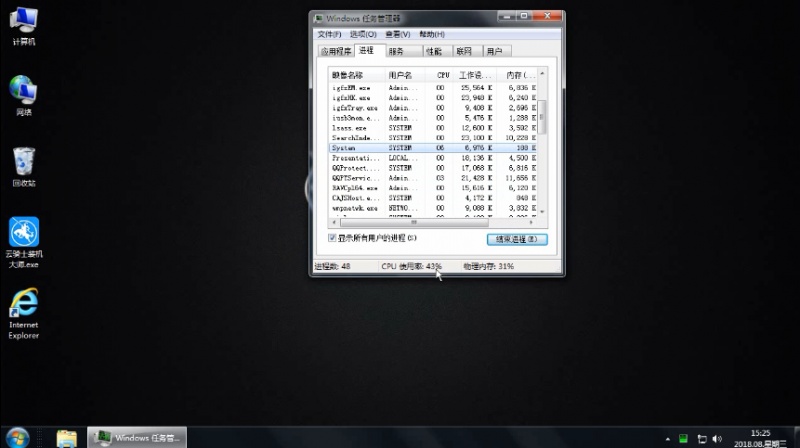Select the QQPTServic... process row

433,178
